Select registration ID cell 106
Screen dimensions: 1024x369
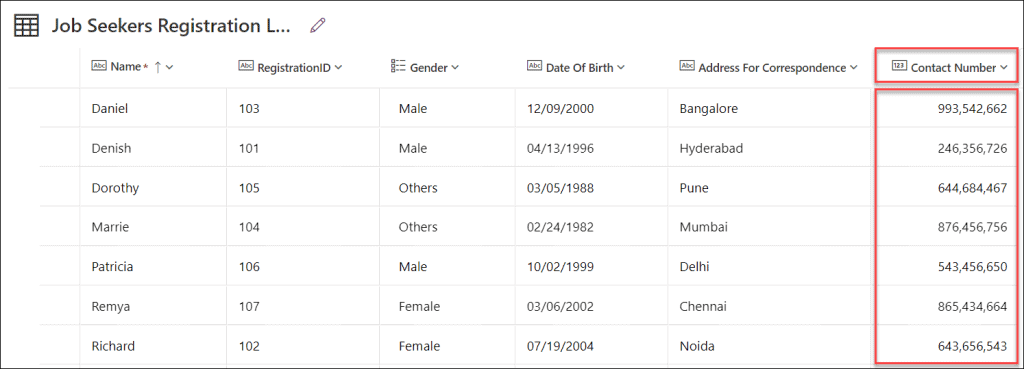pos(249,266)
